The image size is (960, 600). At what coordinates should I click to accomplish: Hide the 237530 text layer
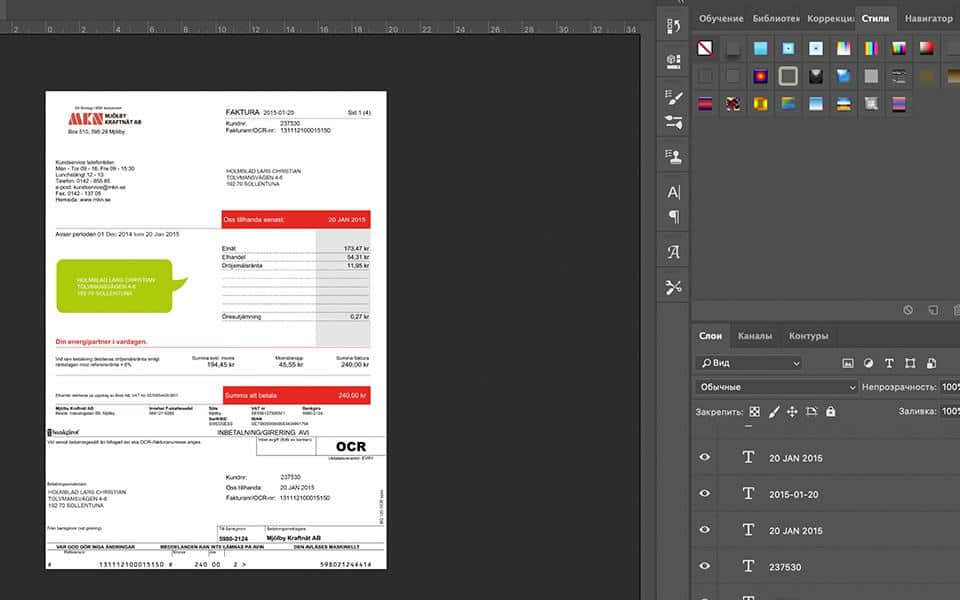pos(705,566)
